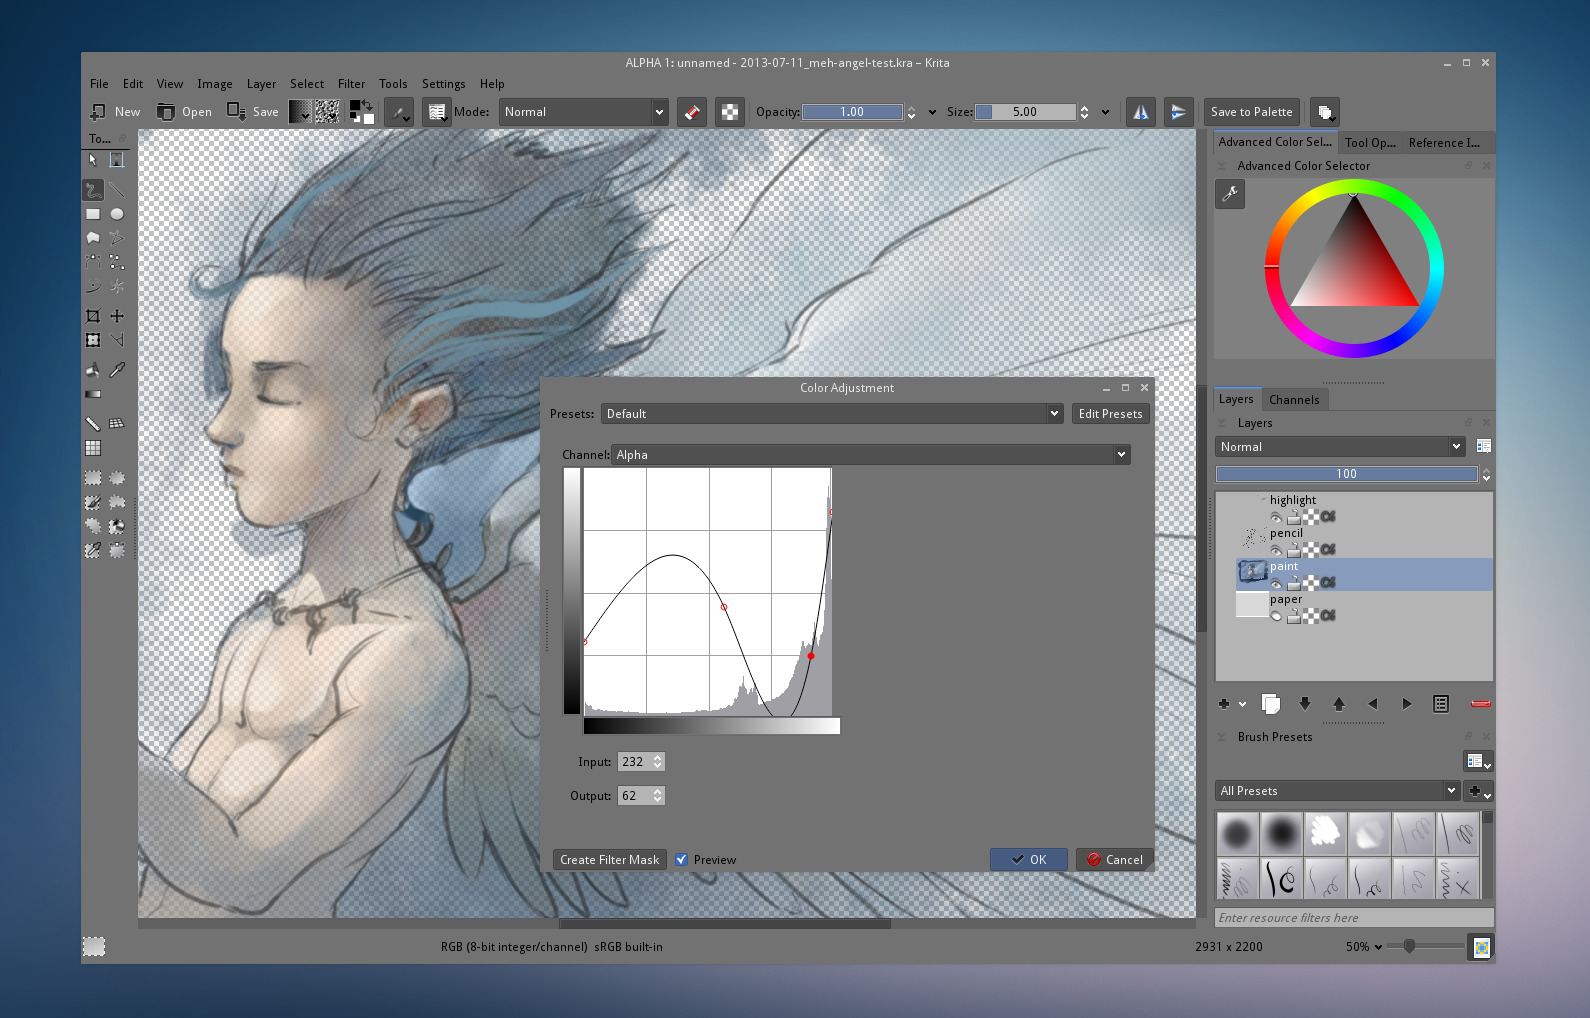Click the horizontal mirror toolbar icon
This screenshot has width=1590, height=1018.
click(1140, 112)
